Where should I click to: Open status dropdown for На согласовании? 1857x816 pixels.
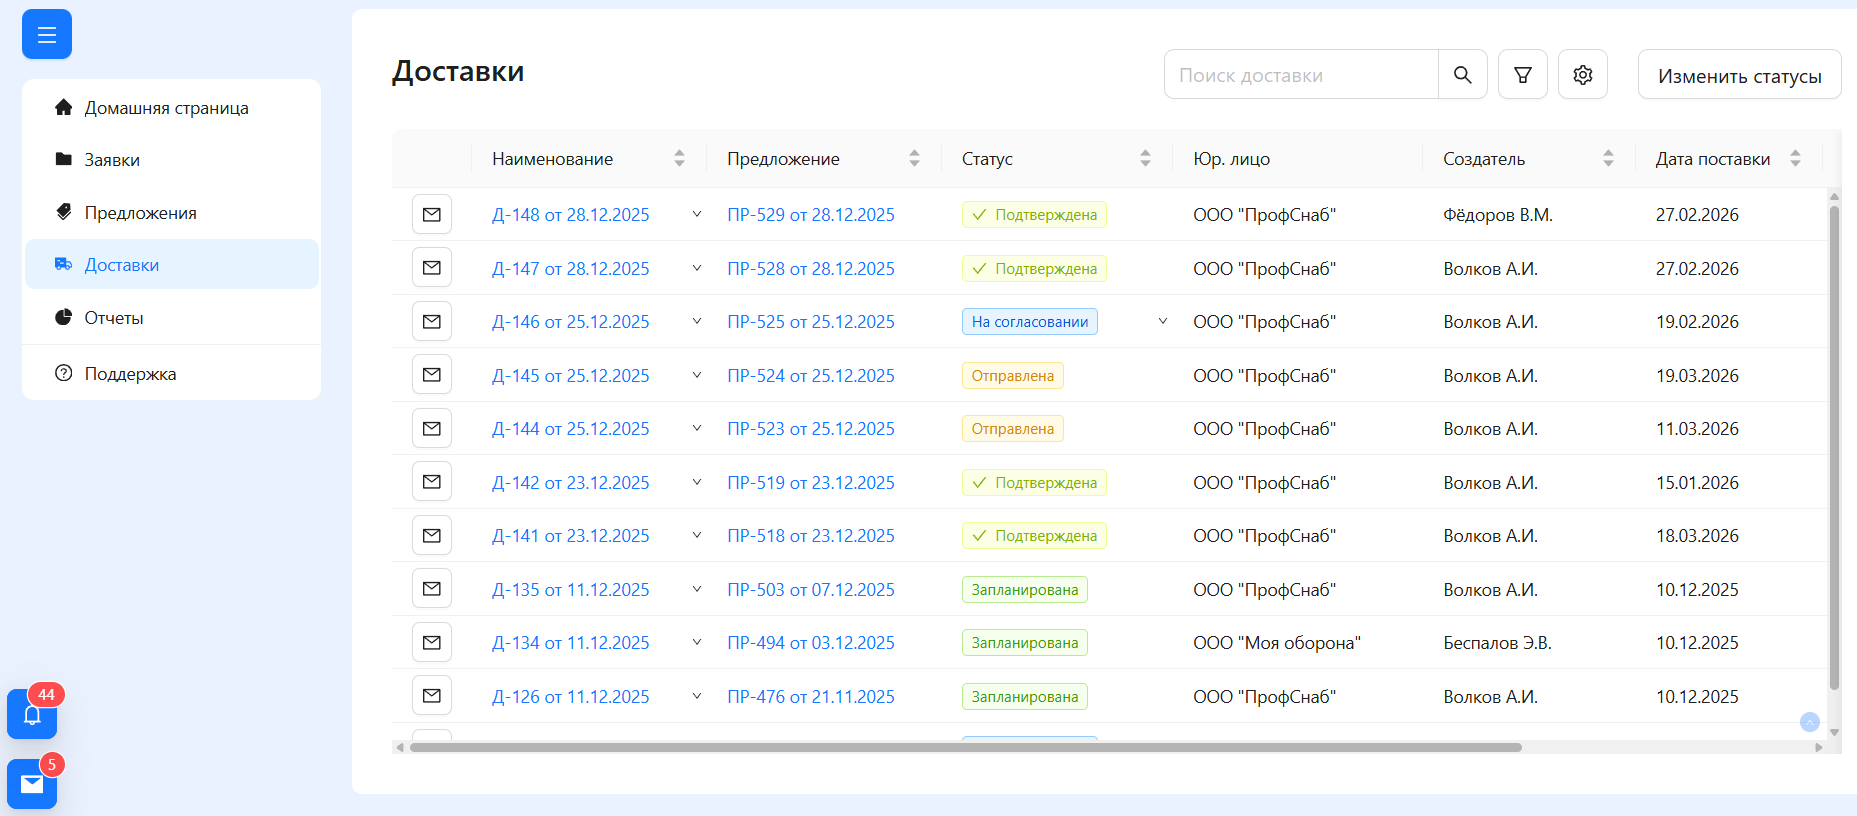point(1162,322)
